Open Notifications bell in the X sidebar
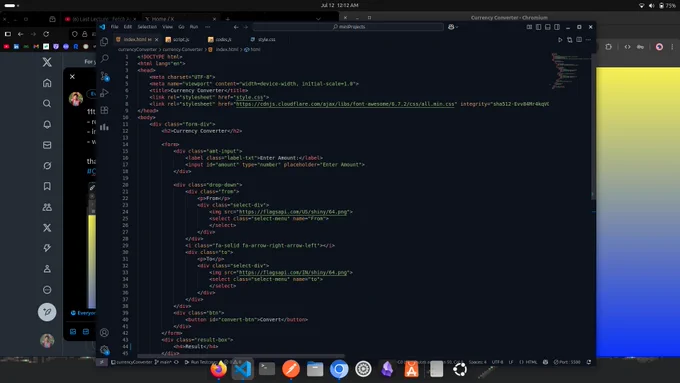The height and width of the screenshot is (383, 680). click(x=47, y=124)
